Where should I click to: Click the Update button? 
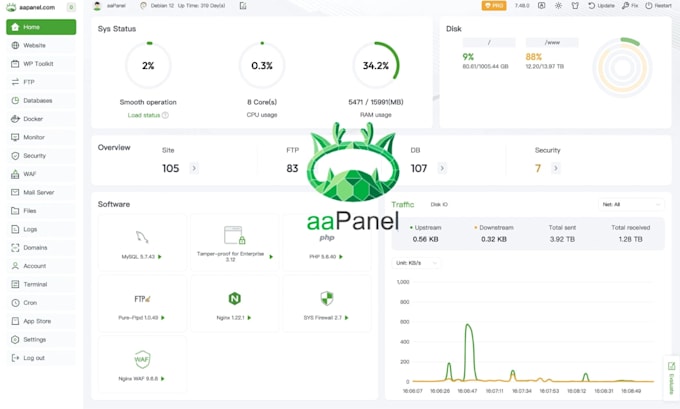(601, 6)
